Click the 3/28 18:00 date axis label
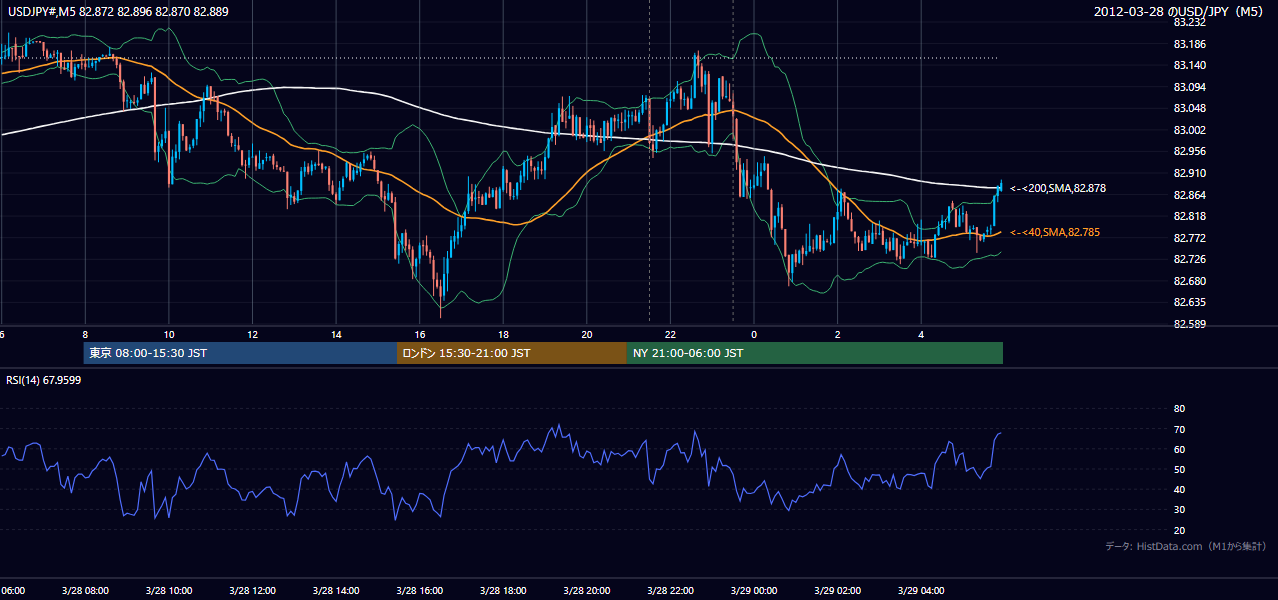1278x600 pixels. point(503,590)
